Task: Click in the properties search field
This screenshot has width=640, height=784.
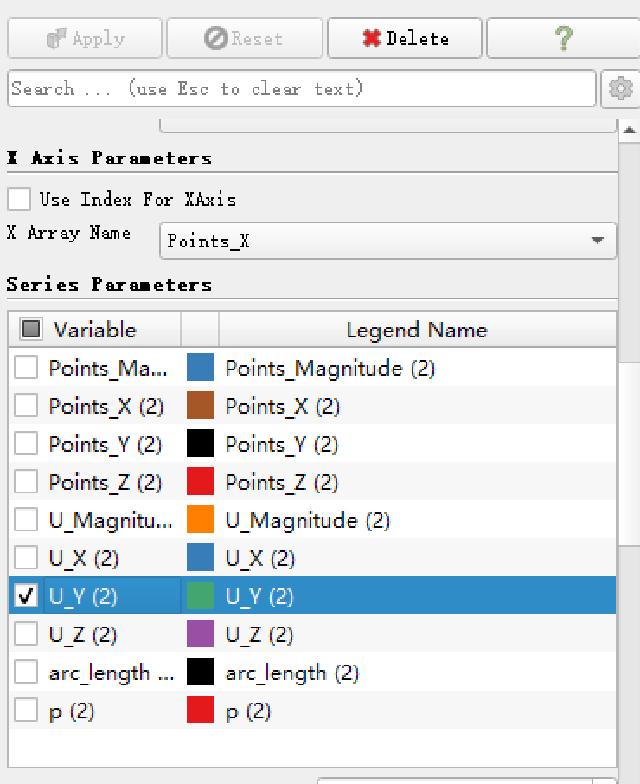Action: pos(300,89)
